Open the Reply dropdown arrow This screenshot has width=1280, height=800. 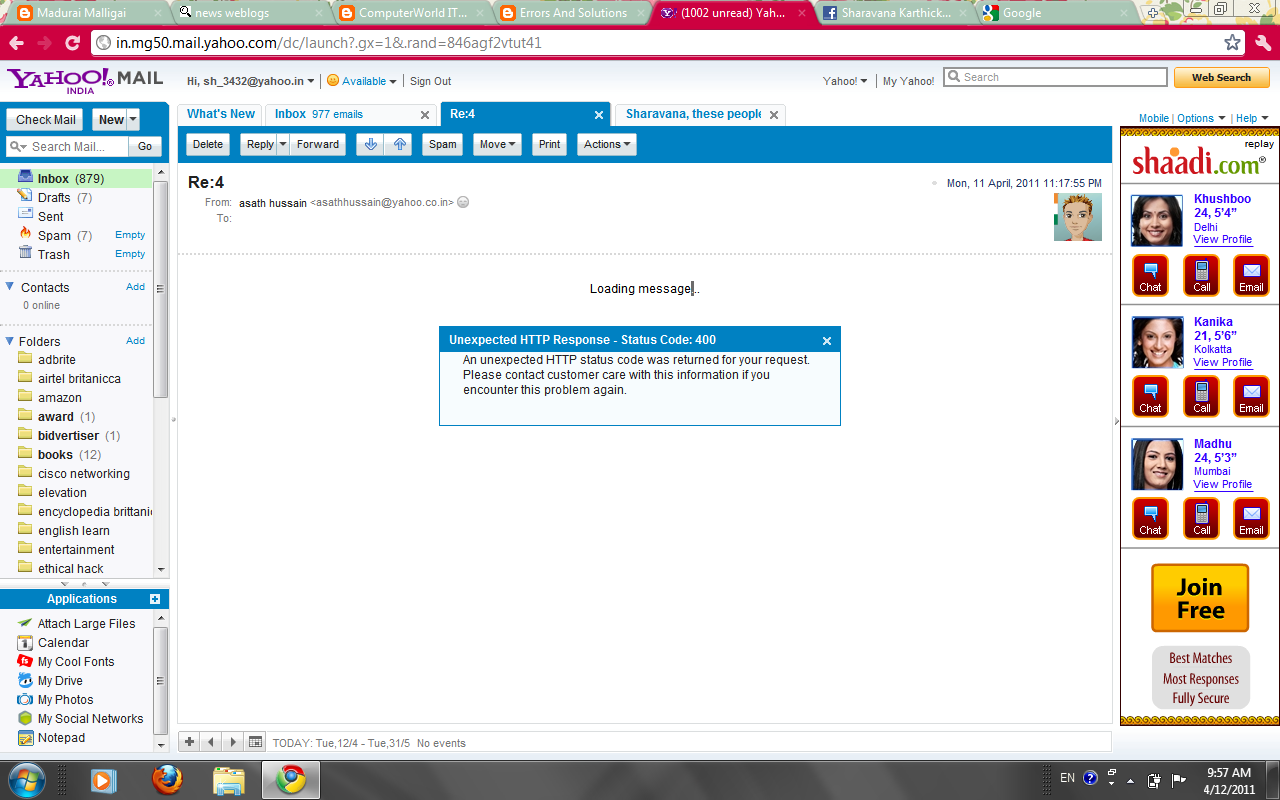[283, 144]
